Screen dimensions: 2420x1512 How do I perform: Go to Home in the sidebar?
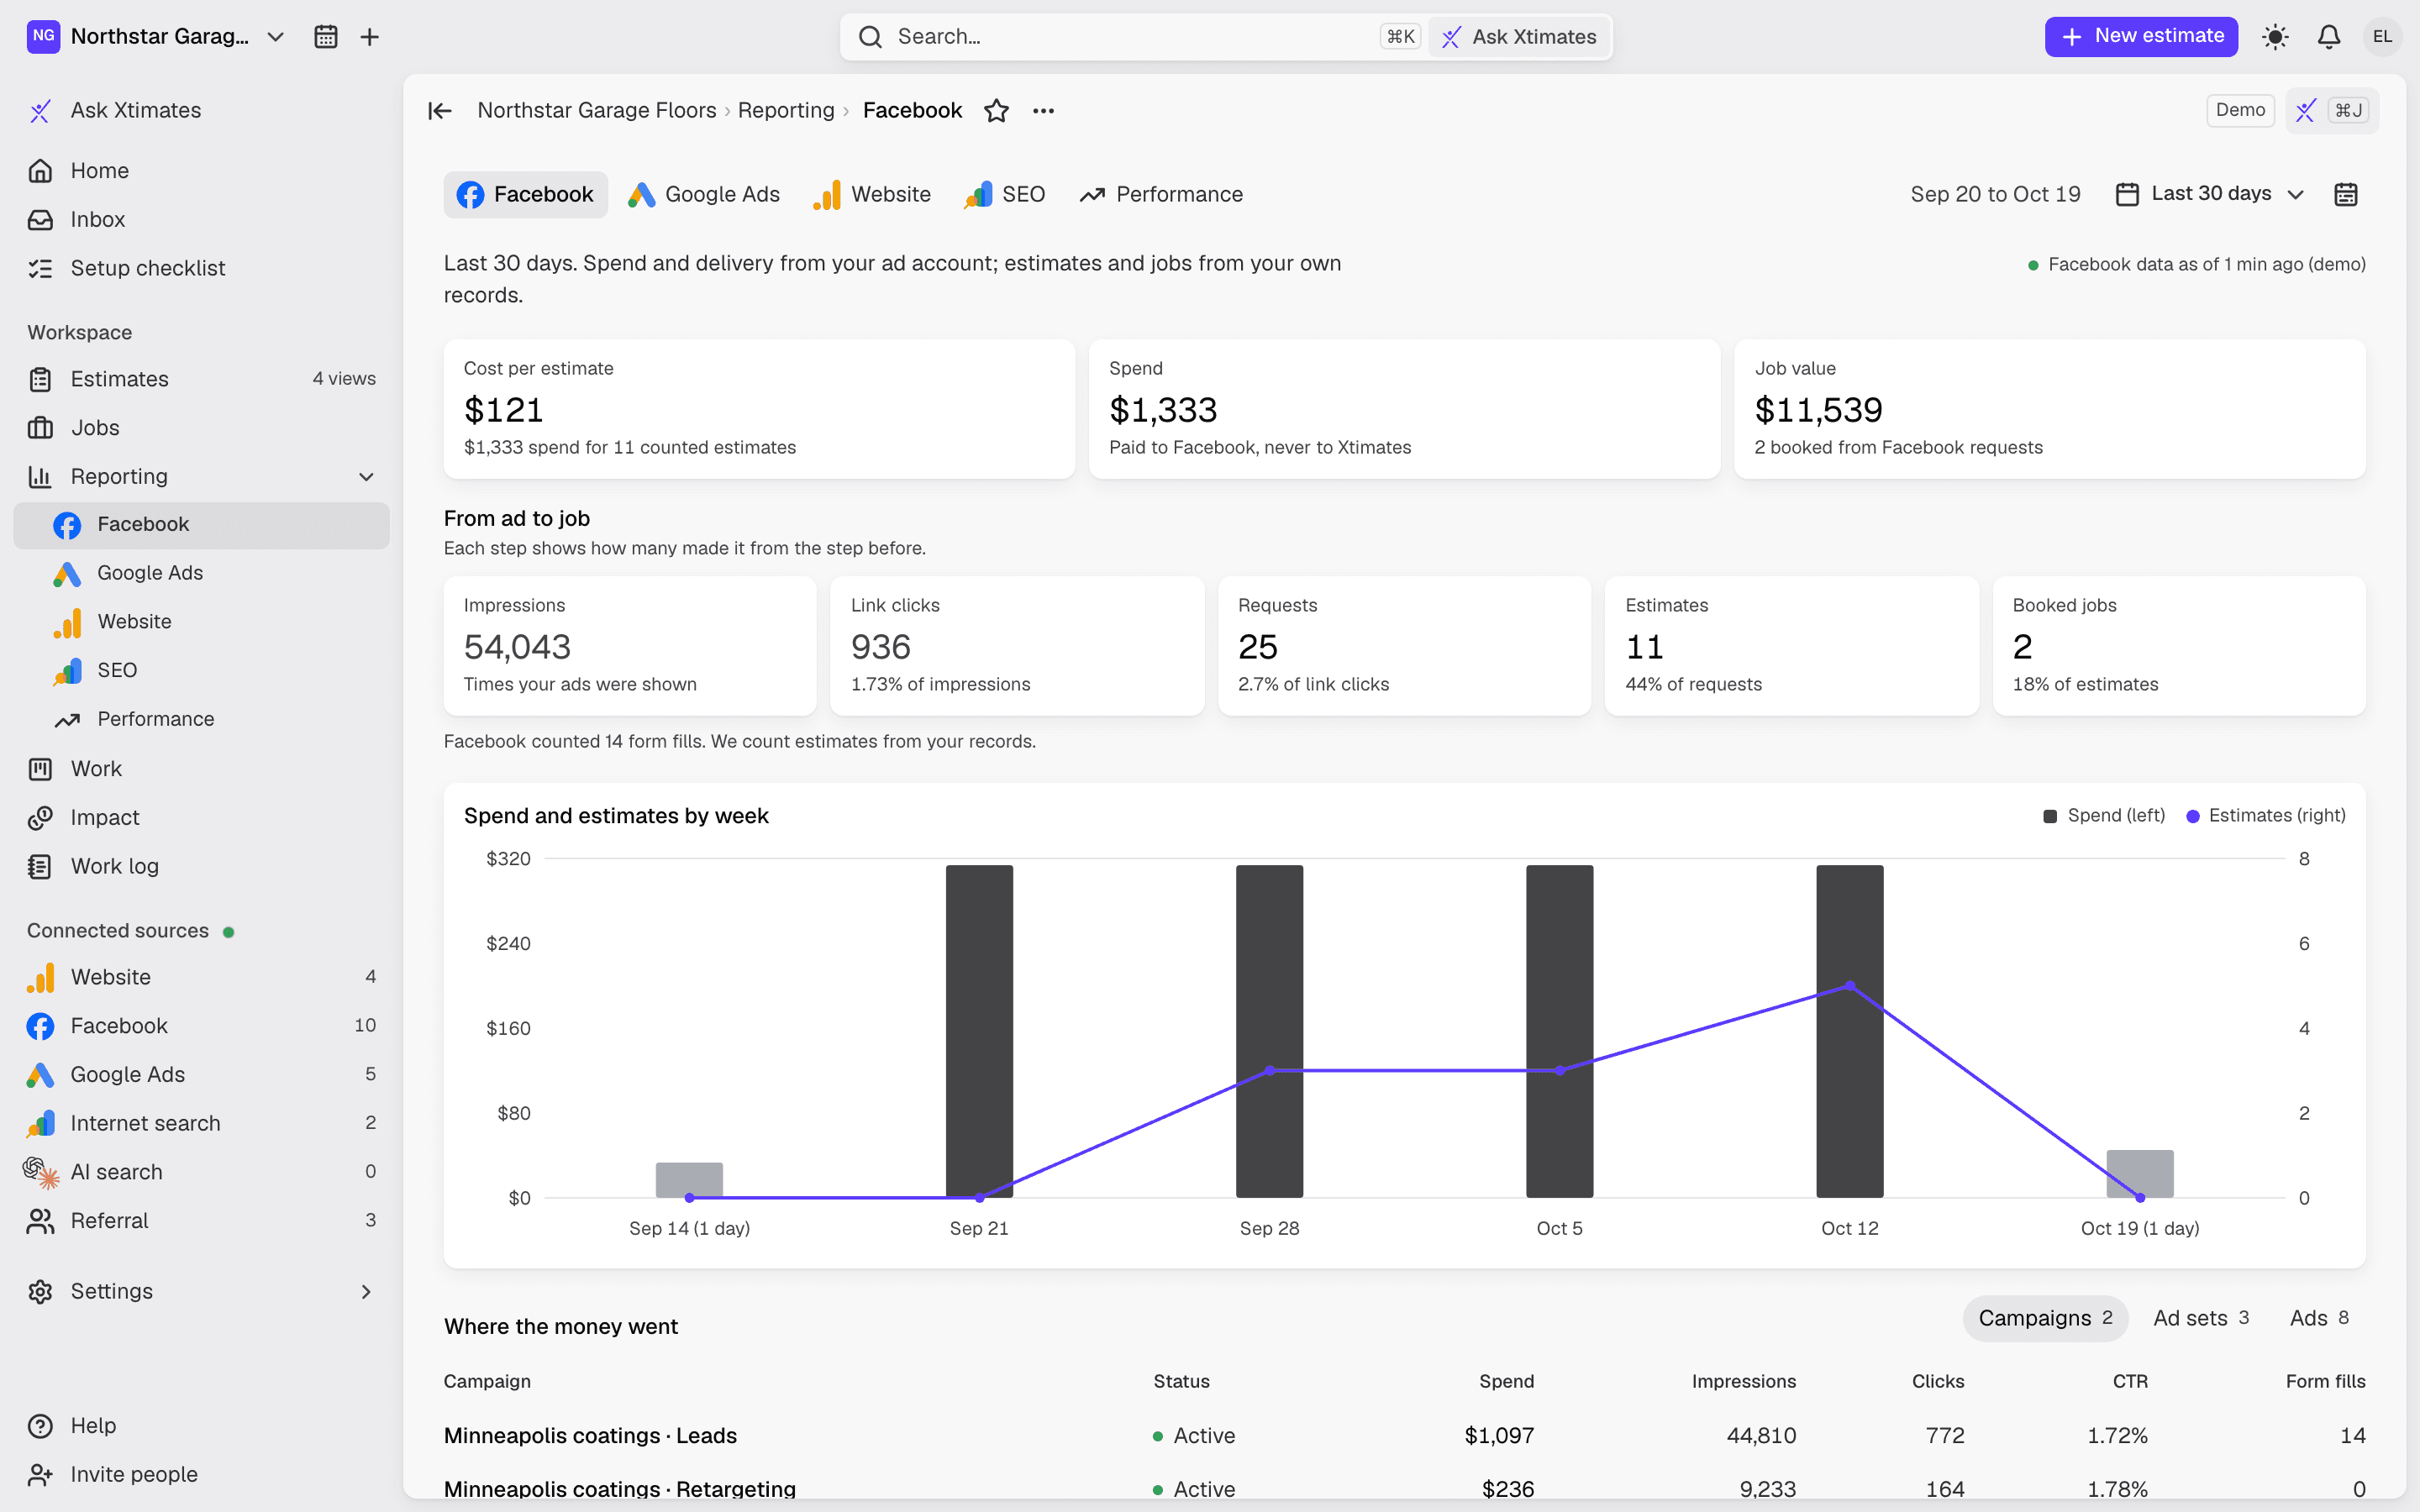[x=200, y=171]
